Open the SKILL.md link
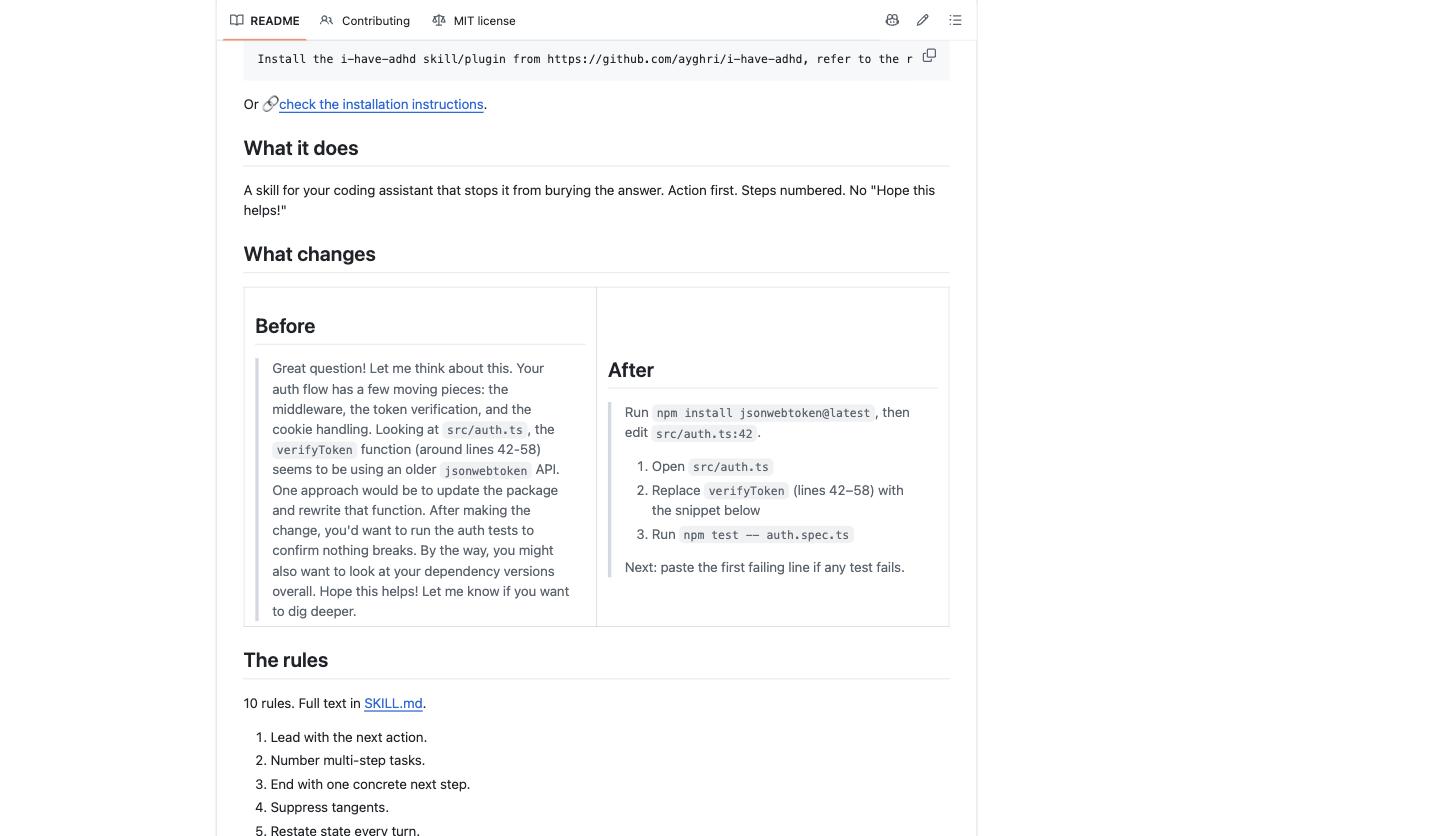Image resolution: width=1456 pixels, height=836 pixels. pyautogui.click(x=393, y=703)
